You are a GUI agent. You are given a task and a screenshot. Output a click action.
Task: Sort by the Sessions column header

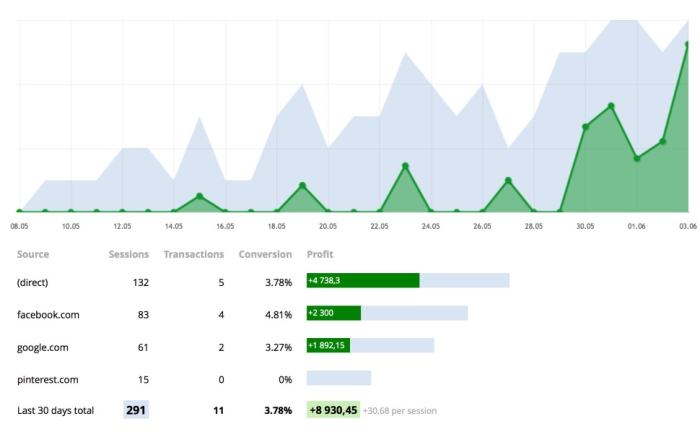pos(128,254)
